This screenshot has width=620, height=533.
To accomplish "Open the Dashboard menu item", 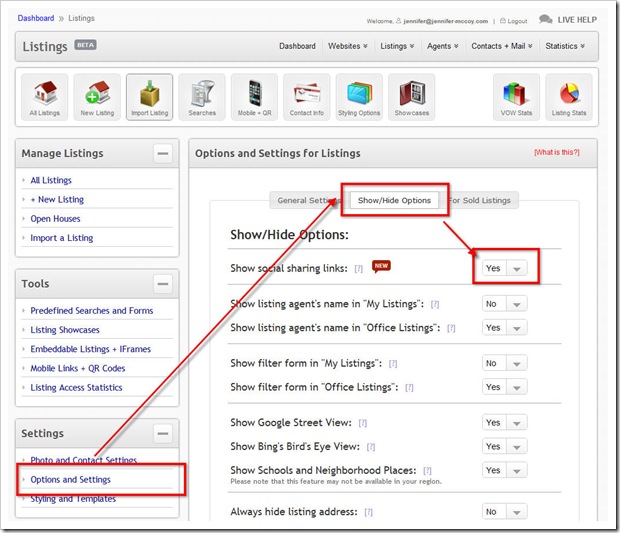I will (297, 46).
